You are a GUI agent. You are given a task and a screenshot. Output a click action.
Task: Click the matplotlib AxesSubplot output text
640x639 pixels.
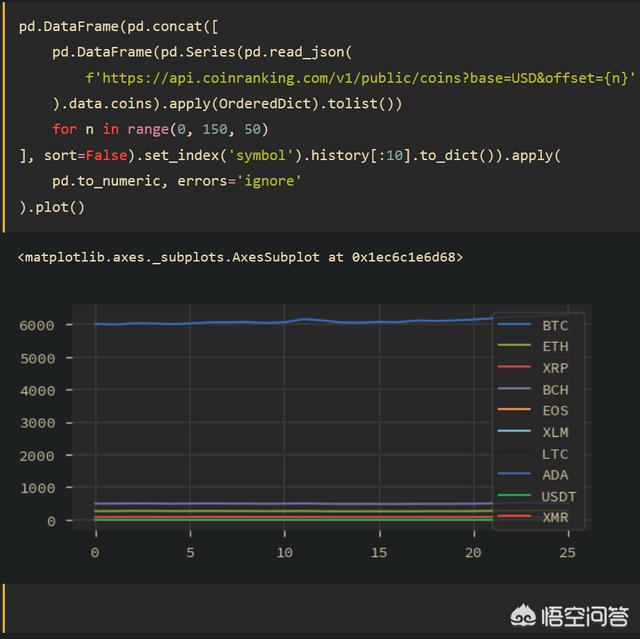(x=240, y=257)
